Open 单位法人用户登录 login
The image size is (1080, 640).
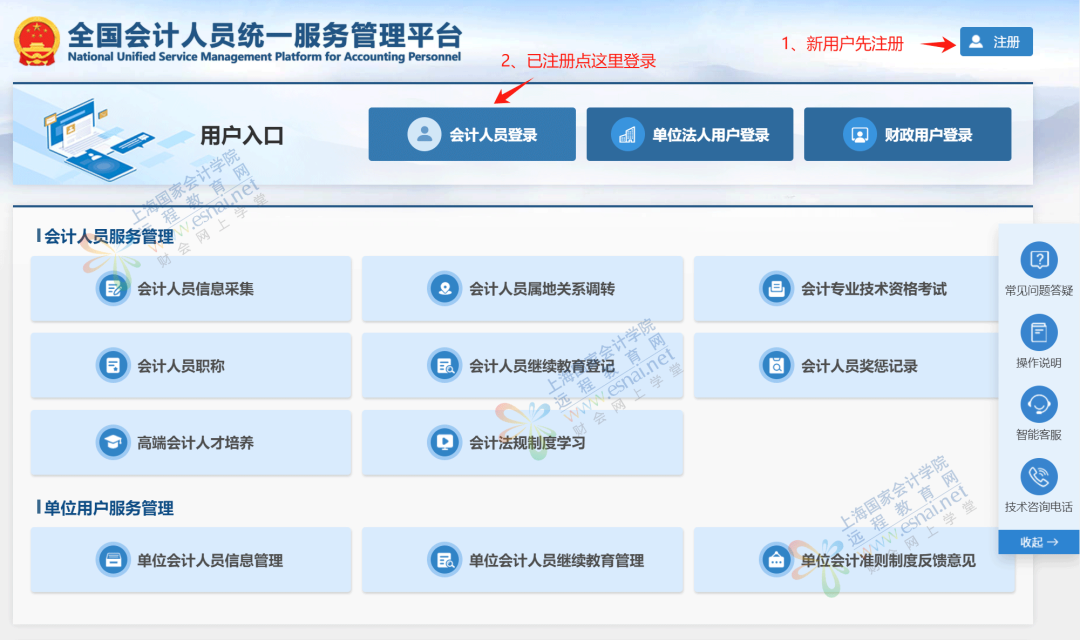[x=689, y=134]
